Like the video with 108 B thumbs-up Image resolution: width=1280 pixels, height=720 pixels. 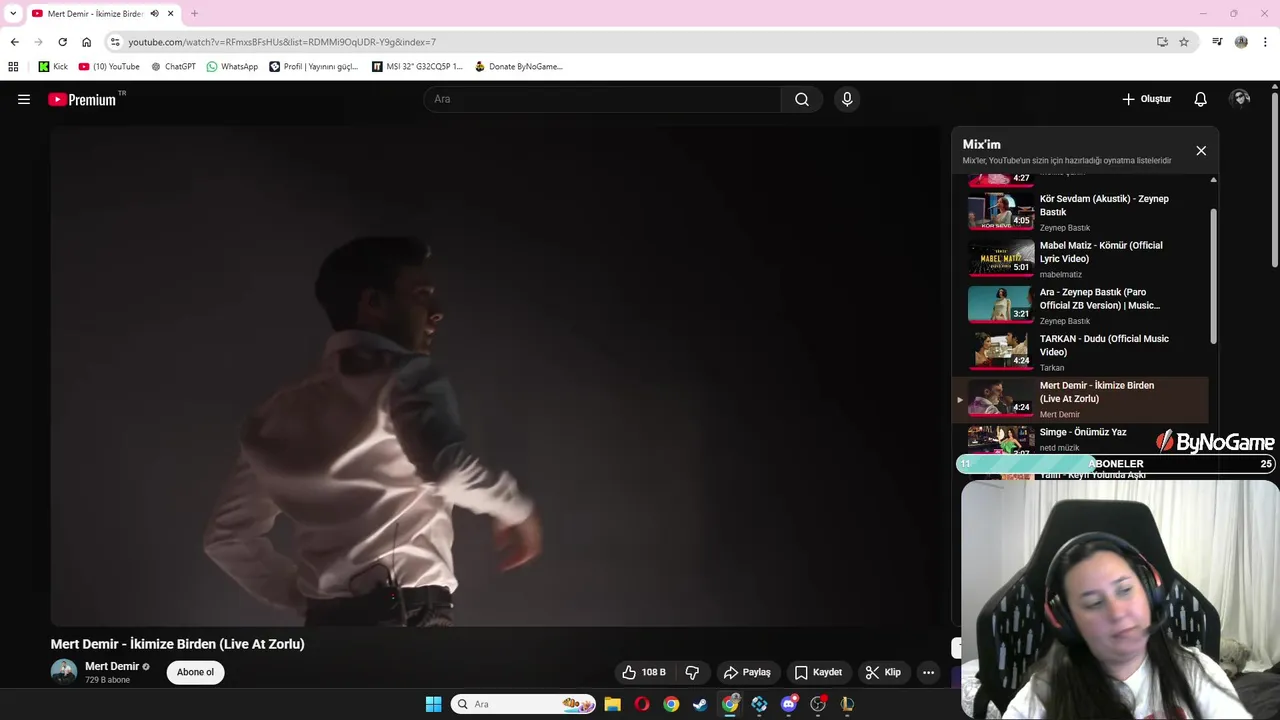pyautogui.click(x=643, y=672)
